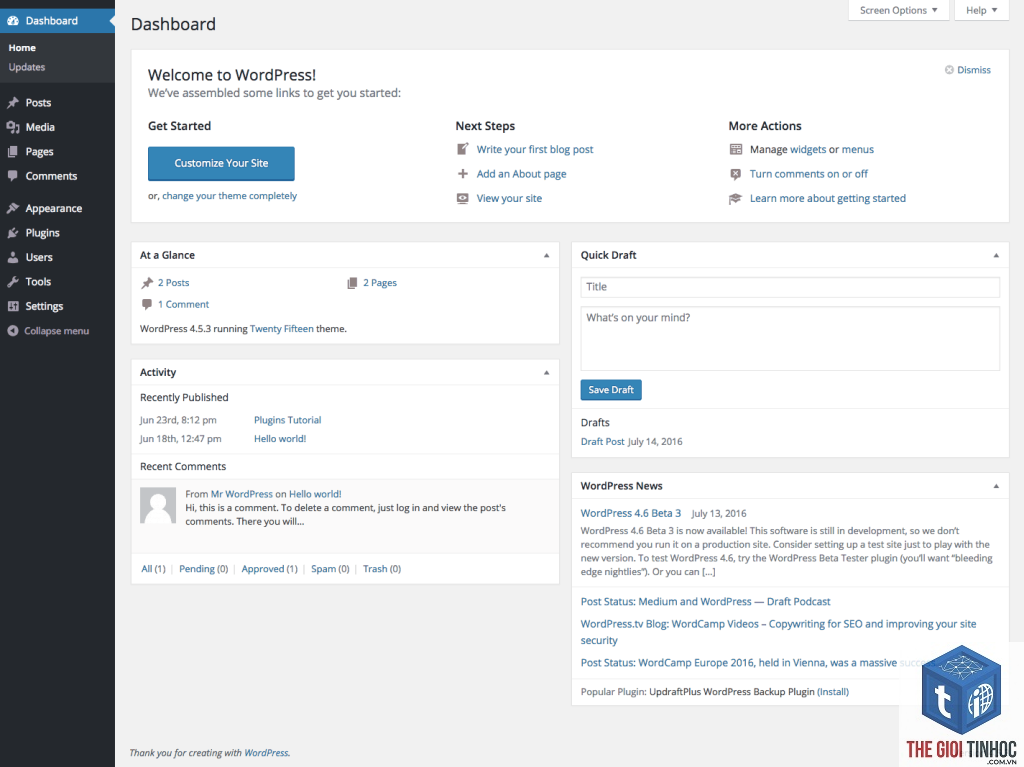
Task: Click Install link for UpdraftPlus plugin
Action: point(833,692)
